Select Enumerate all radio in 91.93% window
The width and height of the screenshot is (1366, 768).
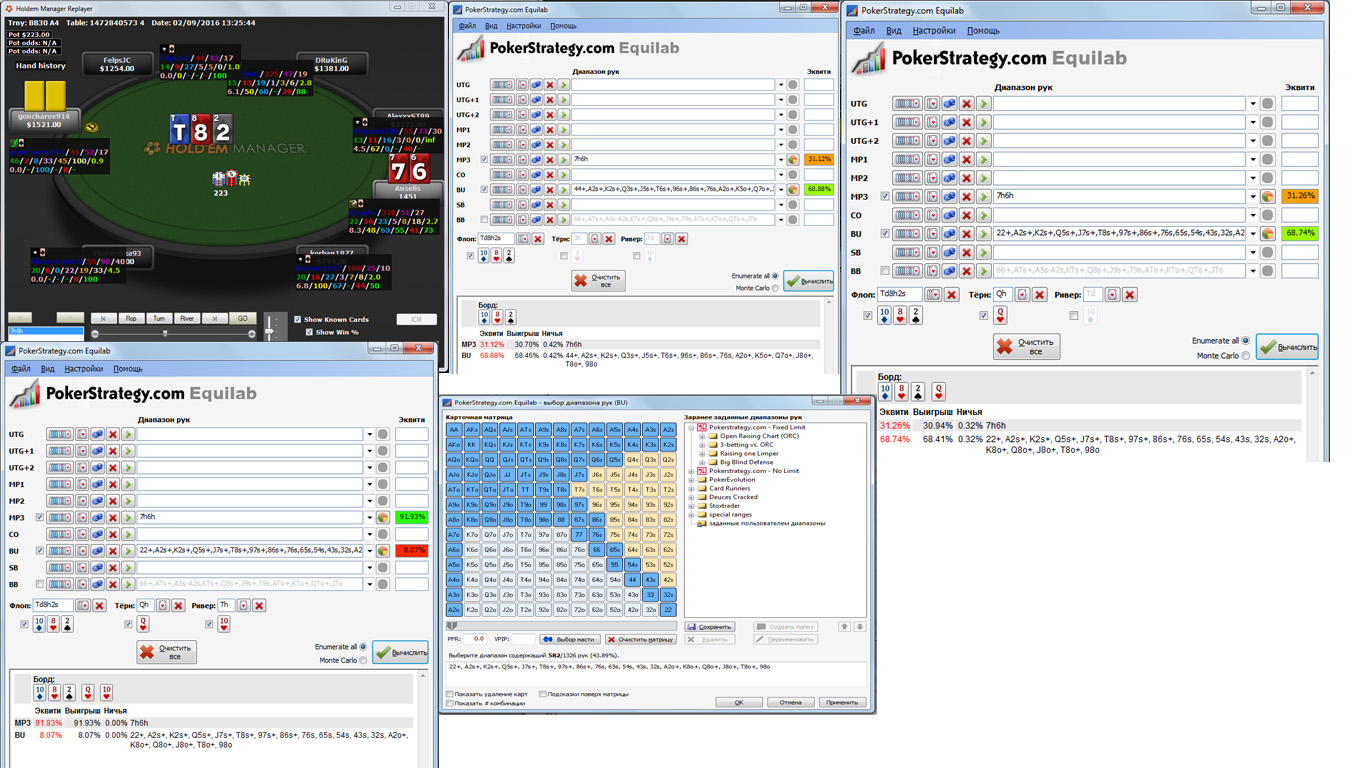[363, 647]
